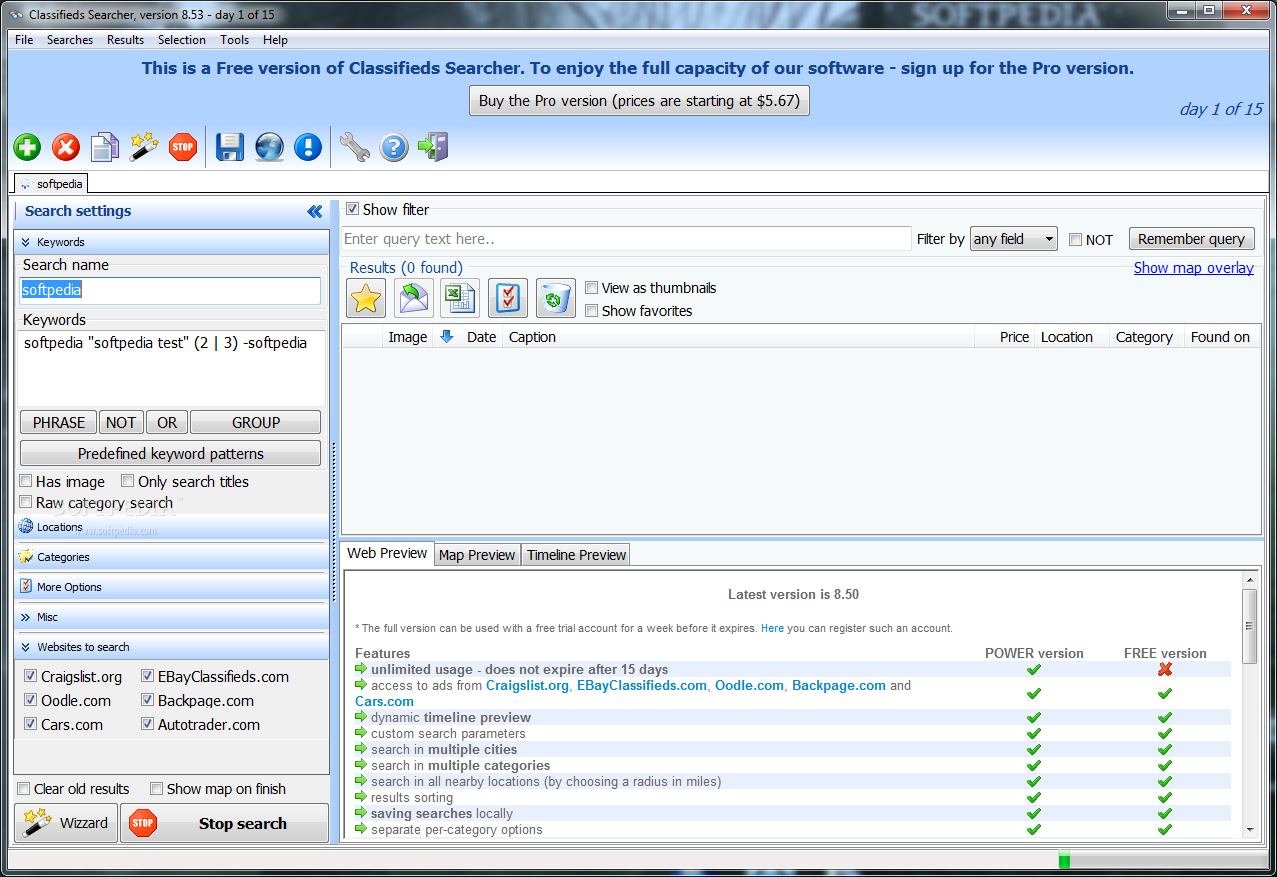Click the floppy disk save icon

(230, 148)
